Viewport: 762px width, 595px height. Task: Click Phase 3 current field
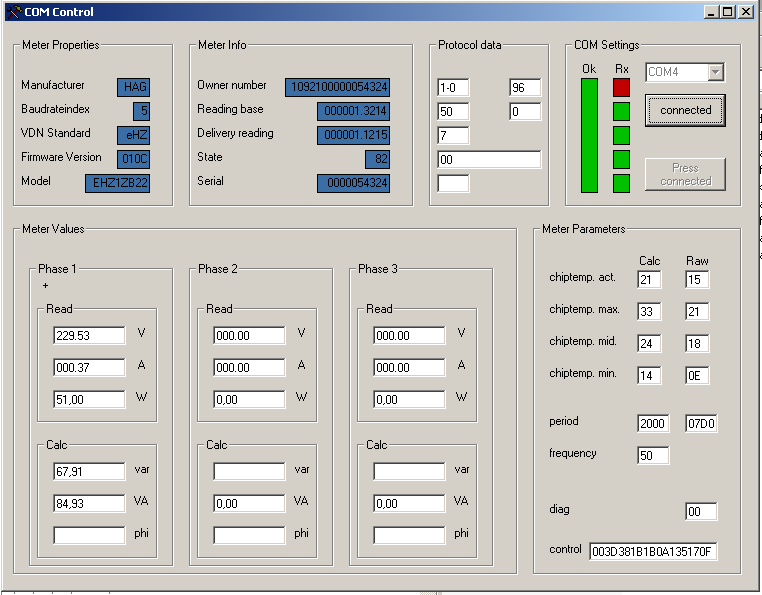click(x=409, y=368)
